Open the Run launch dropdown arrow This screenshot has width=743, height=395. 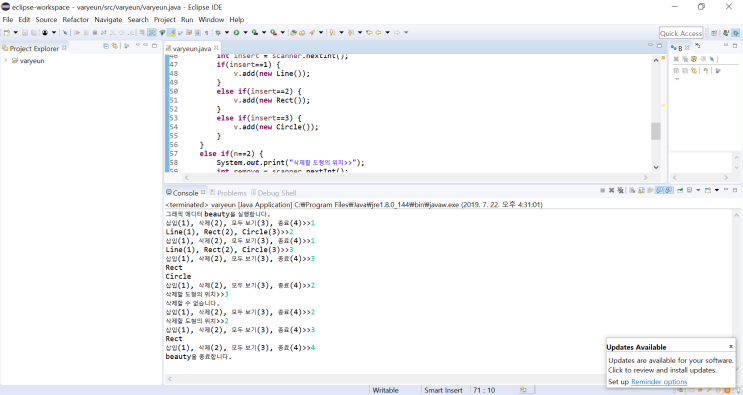245,33
